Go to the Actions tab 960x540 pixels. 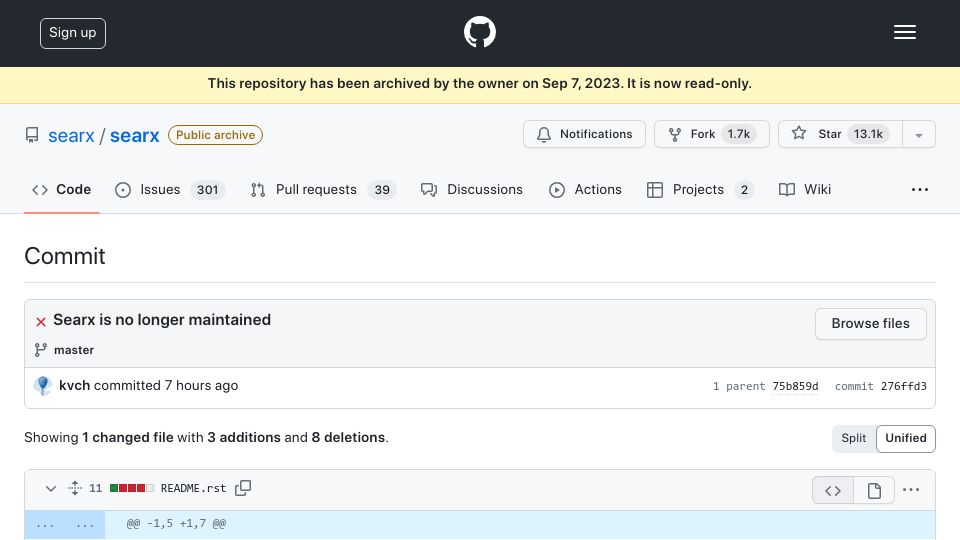click(585, 190)
